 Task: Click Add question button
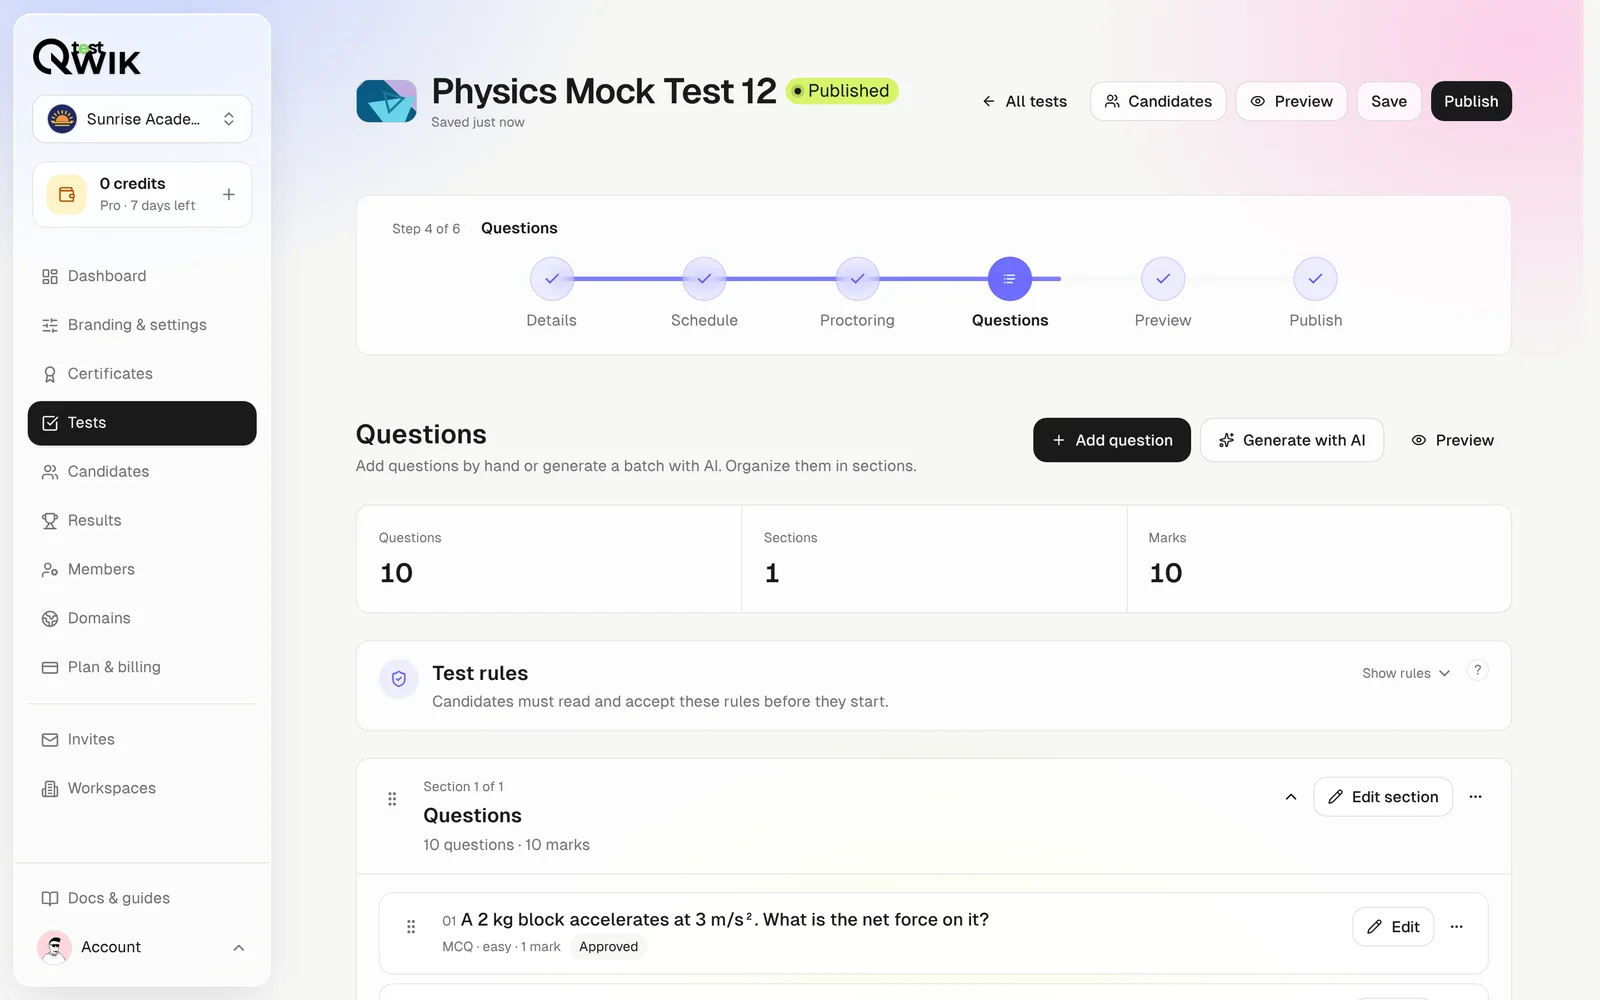[x=1112, y=440]
